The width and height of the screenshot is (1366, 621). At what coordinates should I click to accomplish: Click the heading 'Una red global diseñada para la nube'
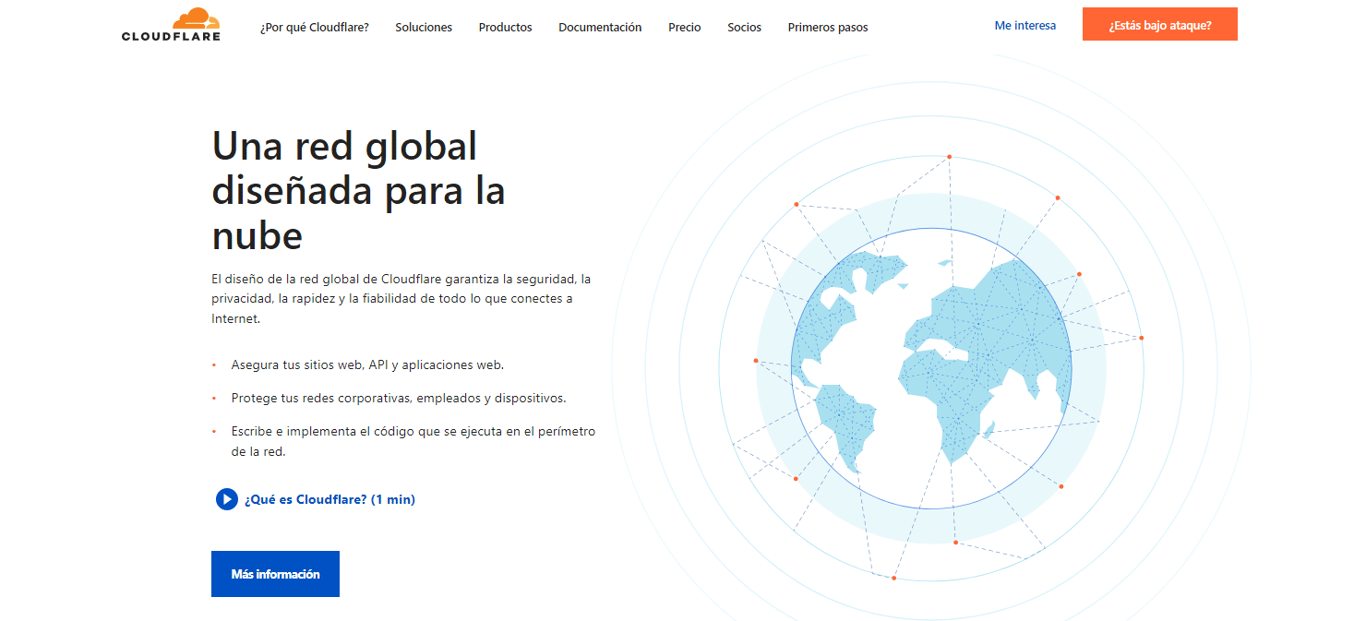coord(357,190)
